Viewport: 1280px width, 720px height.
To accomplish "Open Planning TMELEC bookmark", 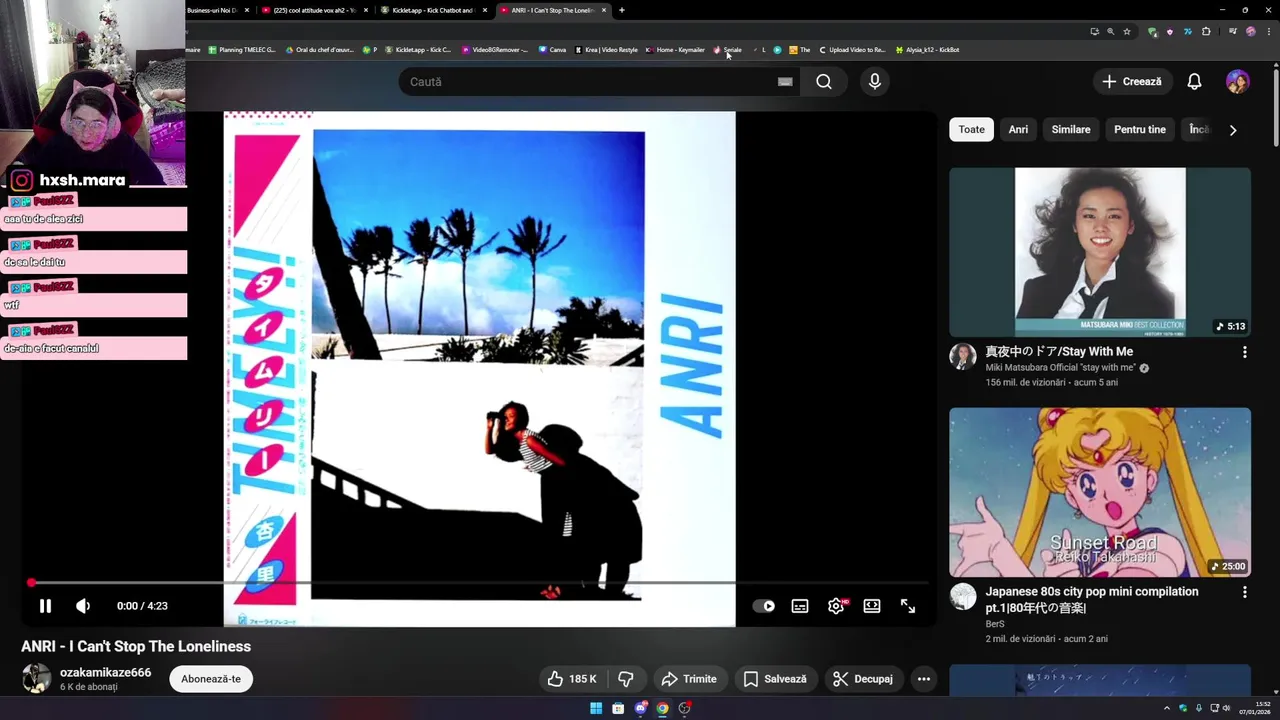I will pos(242,50).
